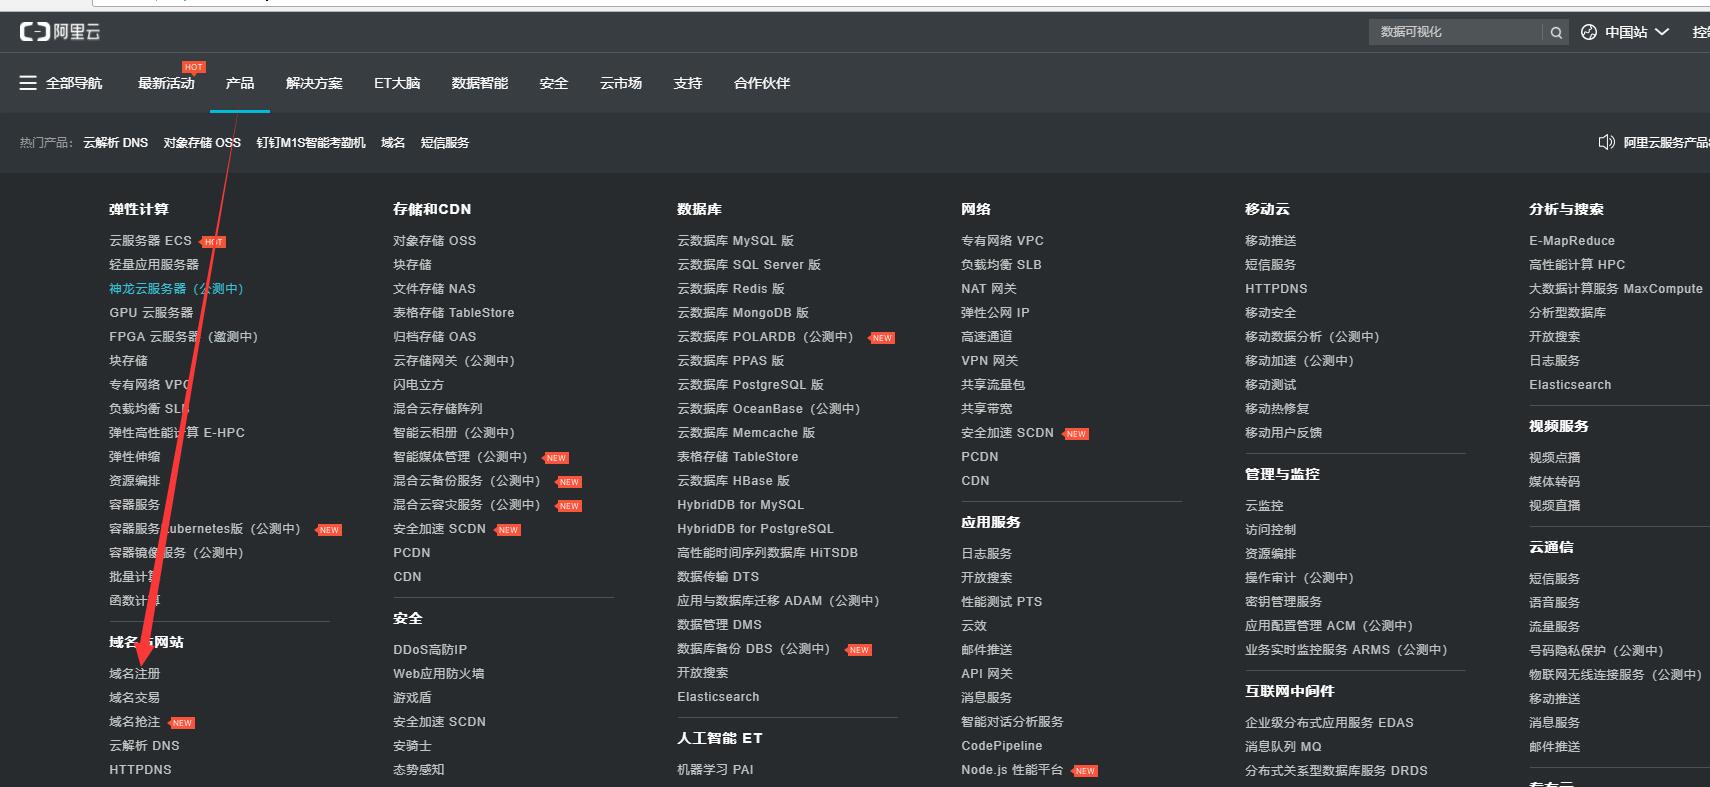
Task: Click 域名注册 link
Action: point(135,674)
